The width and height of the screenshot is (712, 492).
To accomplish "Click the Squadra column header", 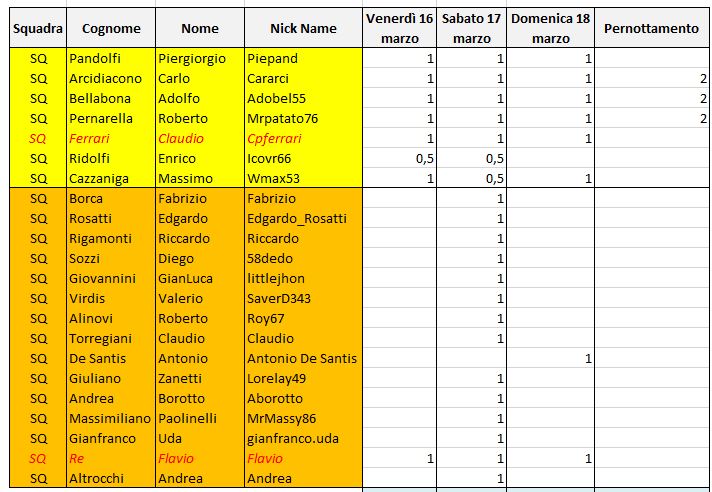I will 38,28.
